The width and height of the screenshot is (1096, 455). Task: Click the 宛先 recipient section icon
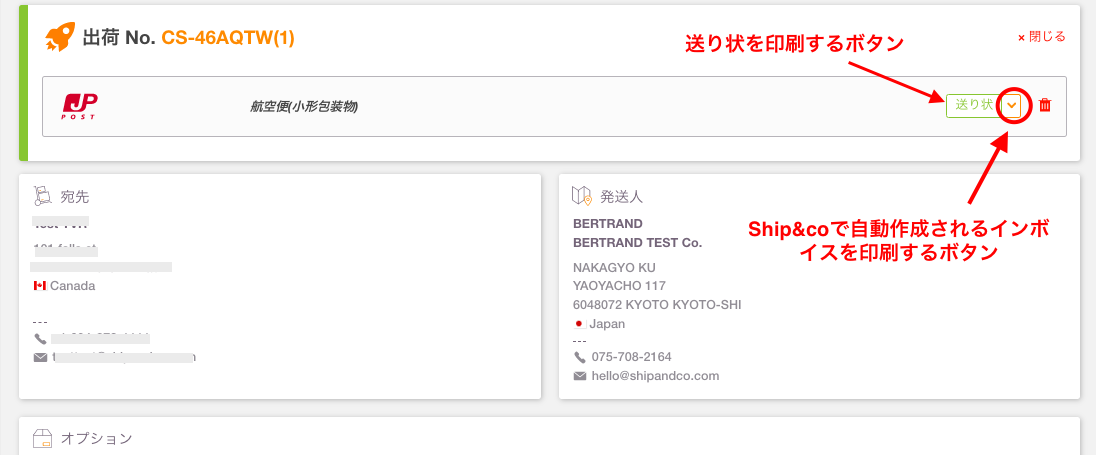click(43, 196)
